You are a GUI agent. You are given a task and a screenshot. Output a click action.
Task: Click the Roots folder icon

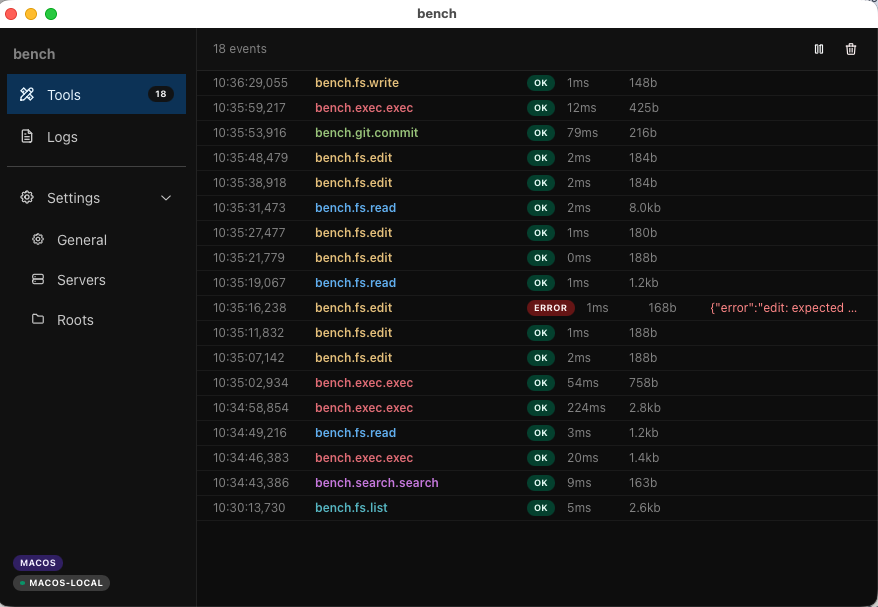[38, 319]
